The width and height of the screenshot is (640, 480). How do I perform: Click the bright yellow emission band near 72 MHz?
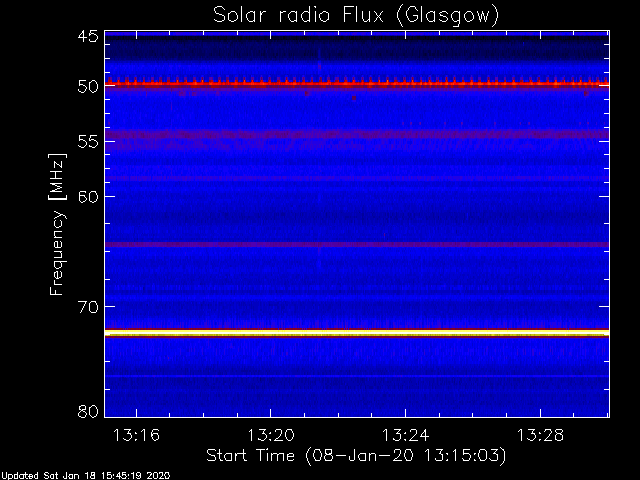point(357,333)
